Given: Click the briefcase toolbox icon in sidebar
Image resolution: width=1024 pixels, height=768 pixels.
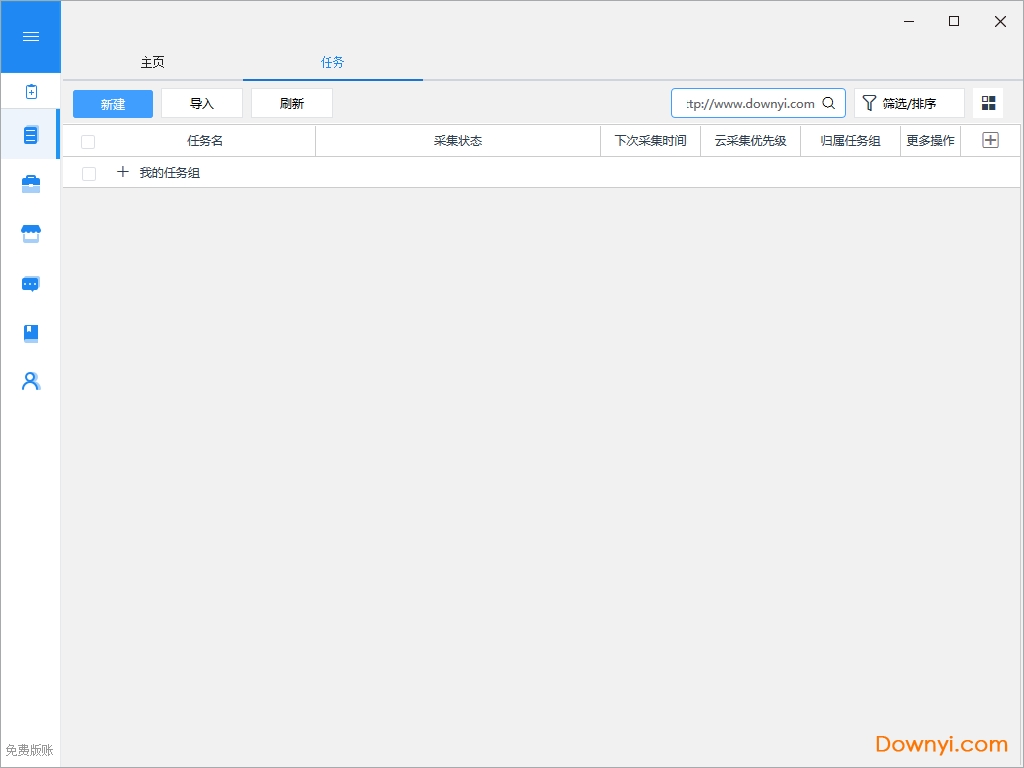Looking at the screenshot, I should pos(30,183).
